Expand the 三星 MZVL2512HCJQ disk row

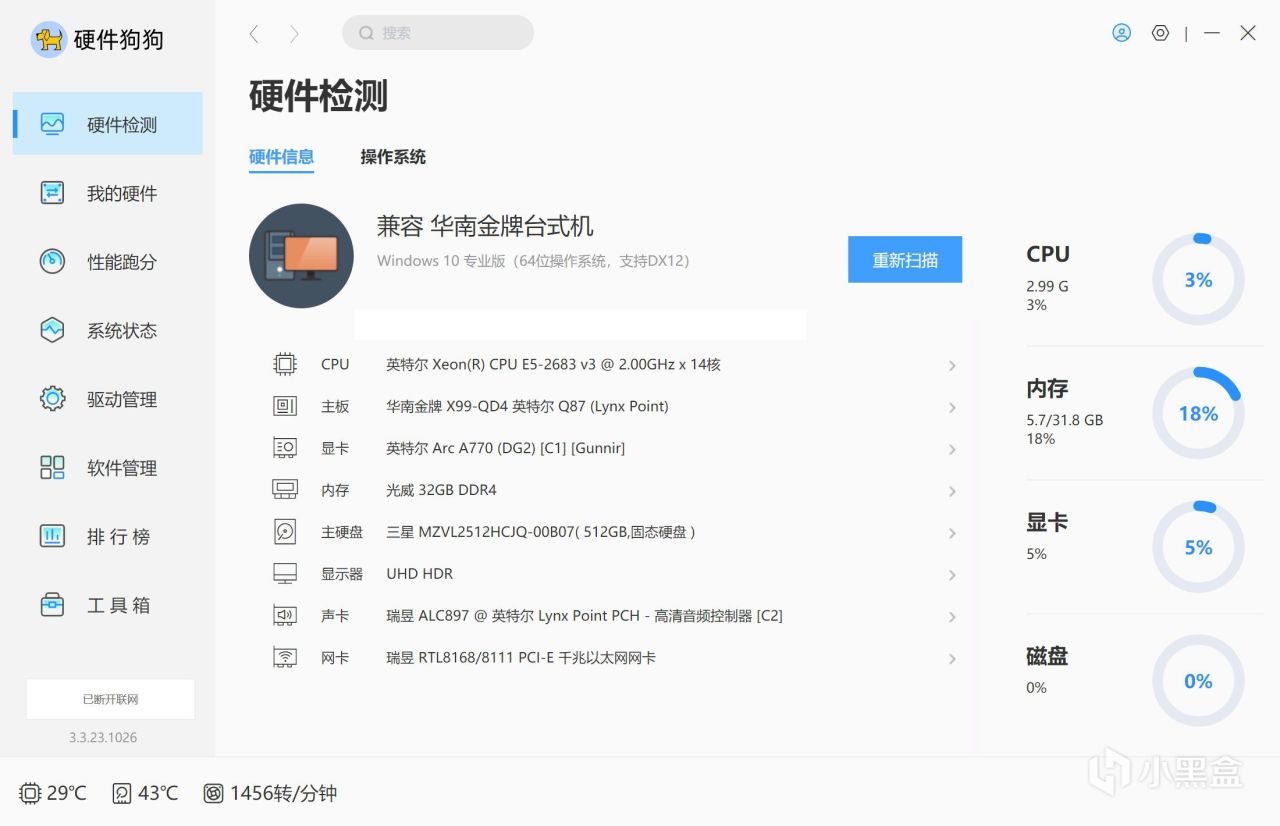pyautogui.click(x=952, y=534)
